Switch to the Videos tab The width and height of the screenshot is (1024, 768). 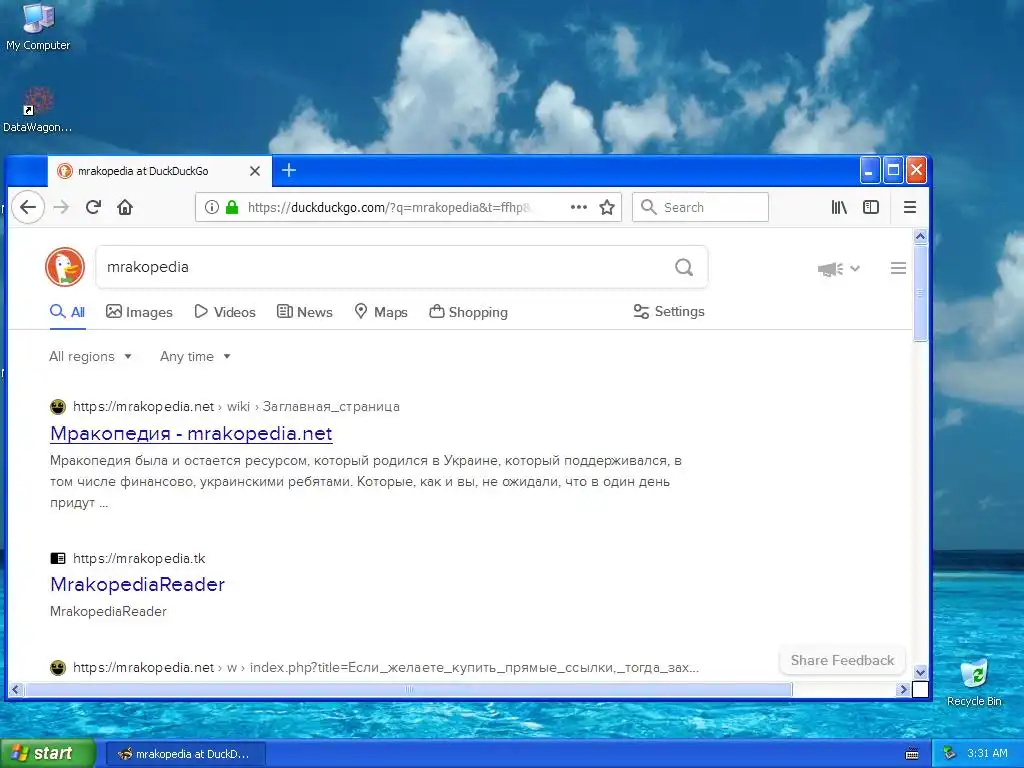tap(225, 312)
